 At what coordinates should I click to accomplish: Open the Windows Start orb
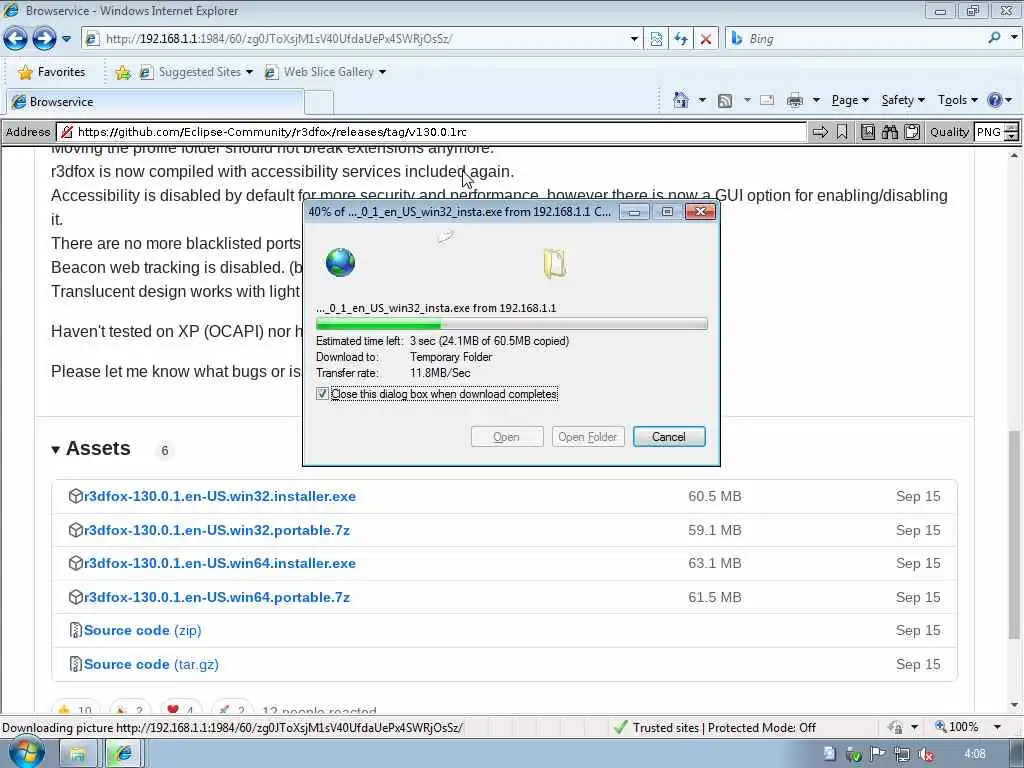click(26, 752)
